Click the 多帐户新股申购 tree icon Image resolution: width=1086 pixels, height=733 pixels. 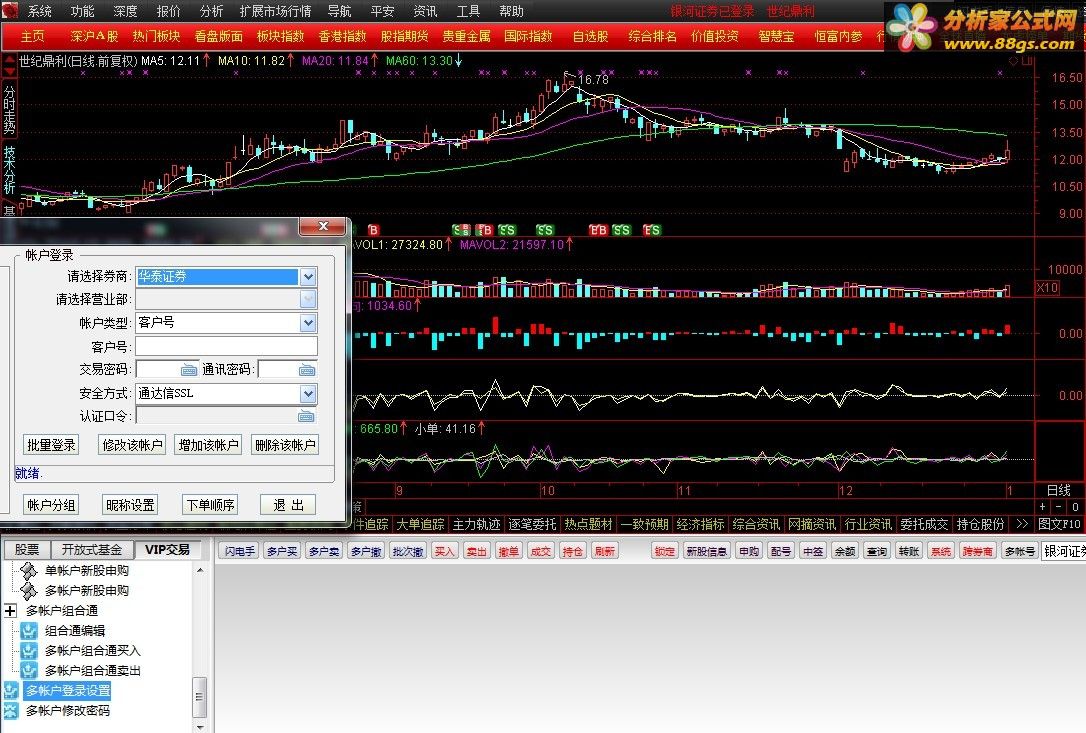point(28,591)
